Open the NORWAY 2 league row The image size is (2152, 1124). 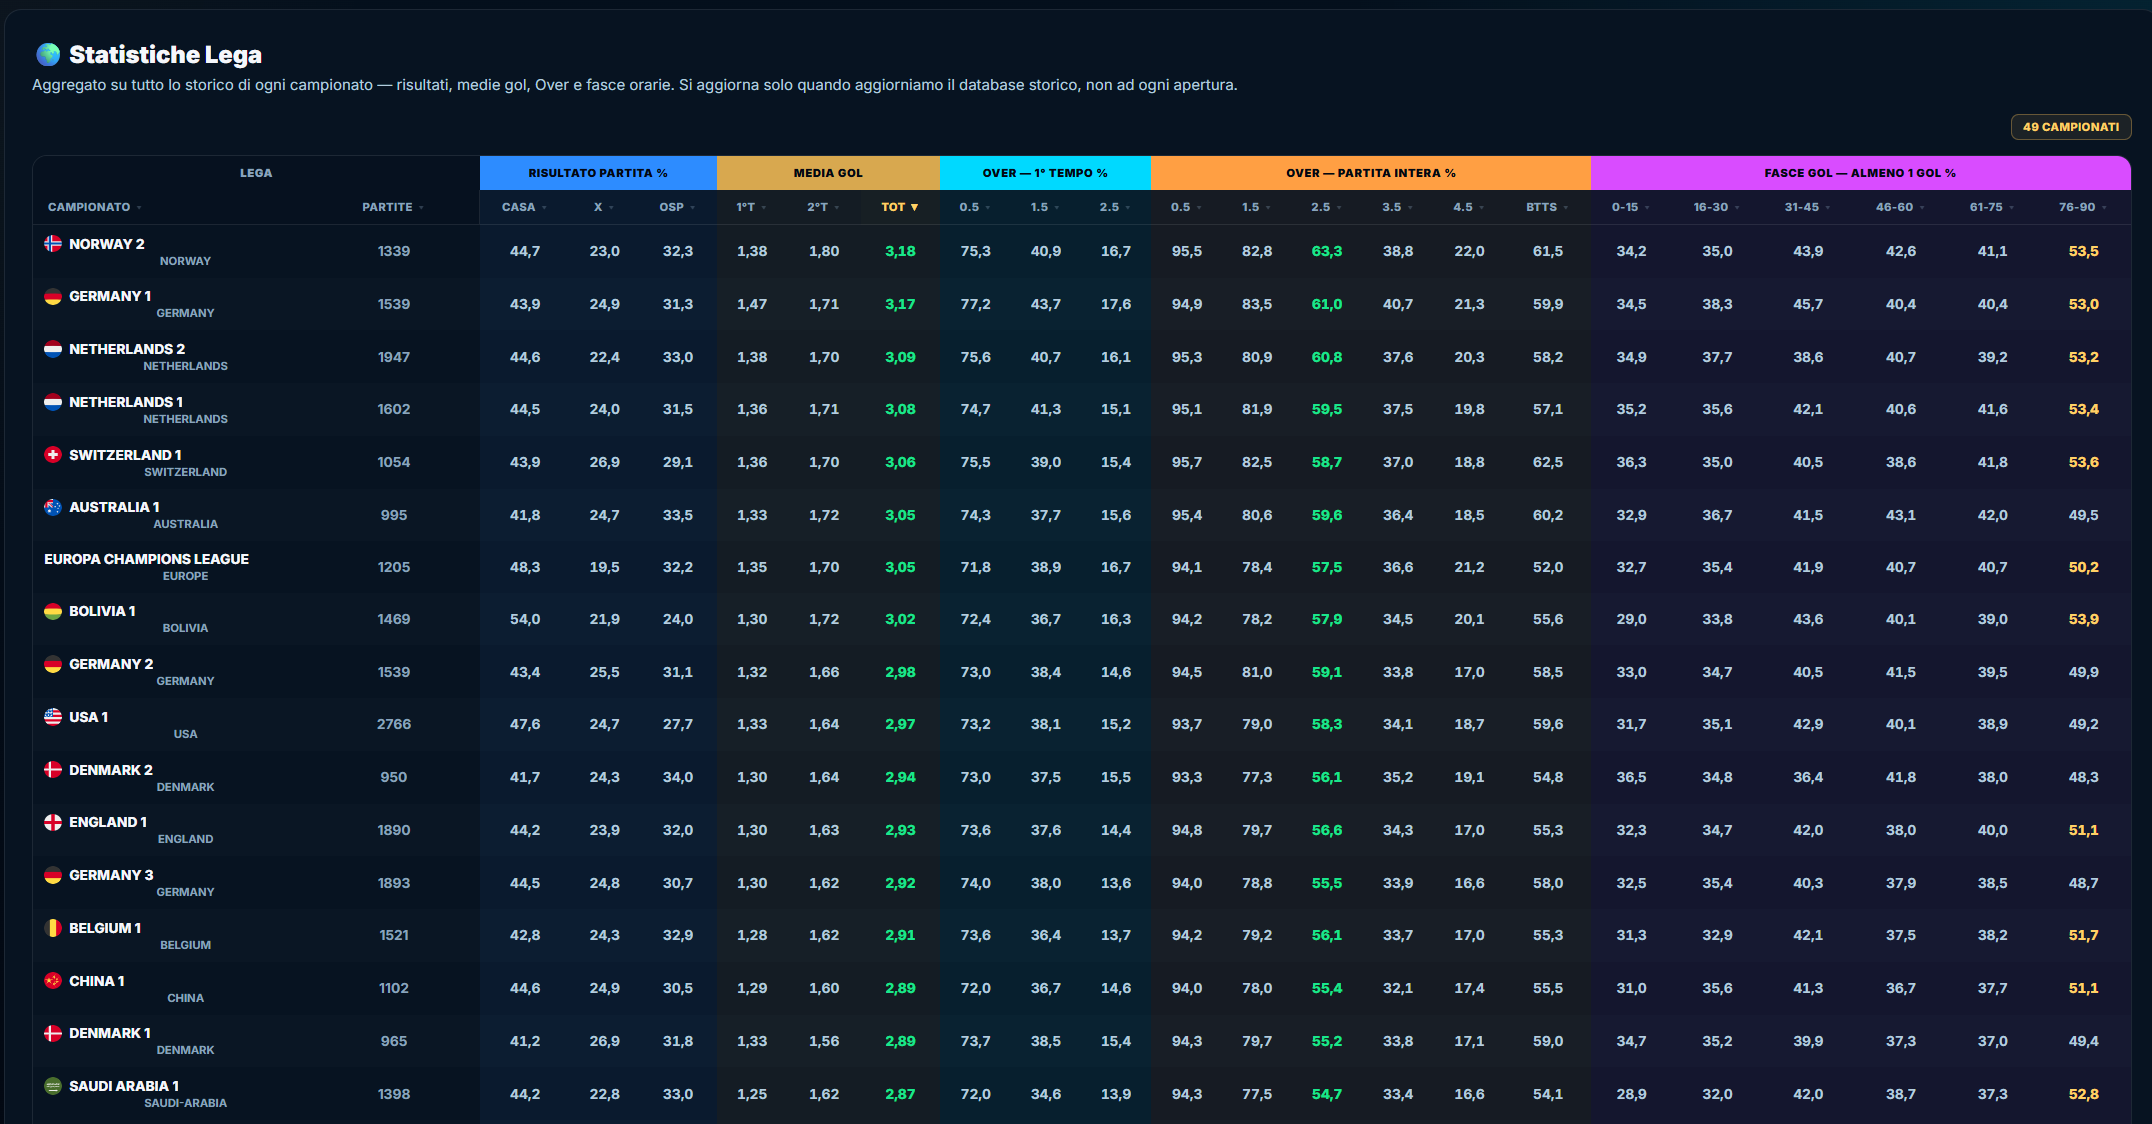[x=1082, y=251]
